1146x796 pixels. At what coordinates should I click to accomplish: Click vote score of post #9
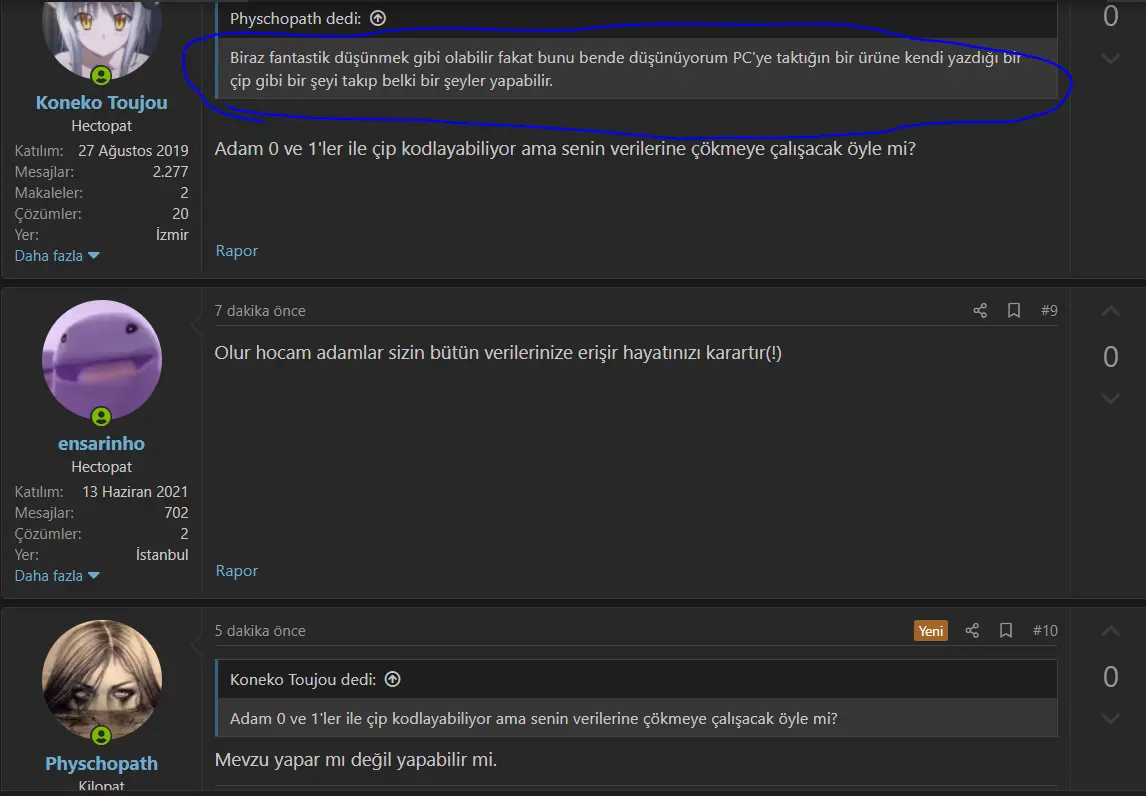click(x=1110, y=357)
